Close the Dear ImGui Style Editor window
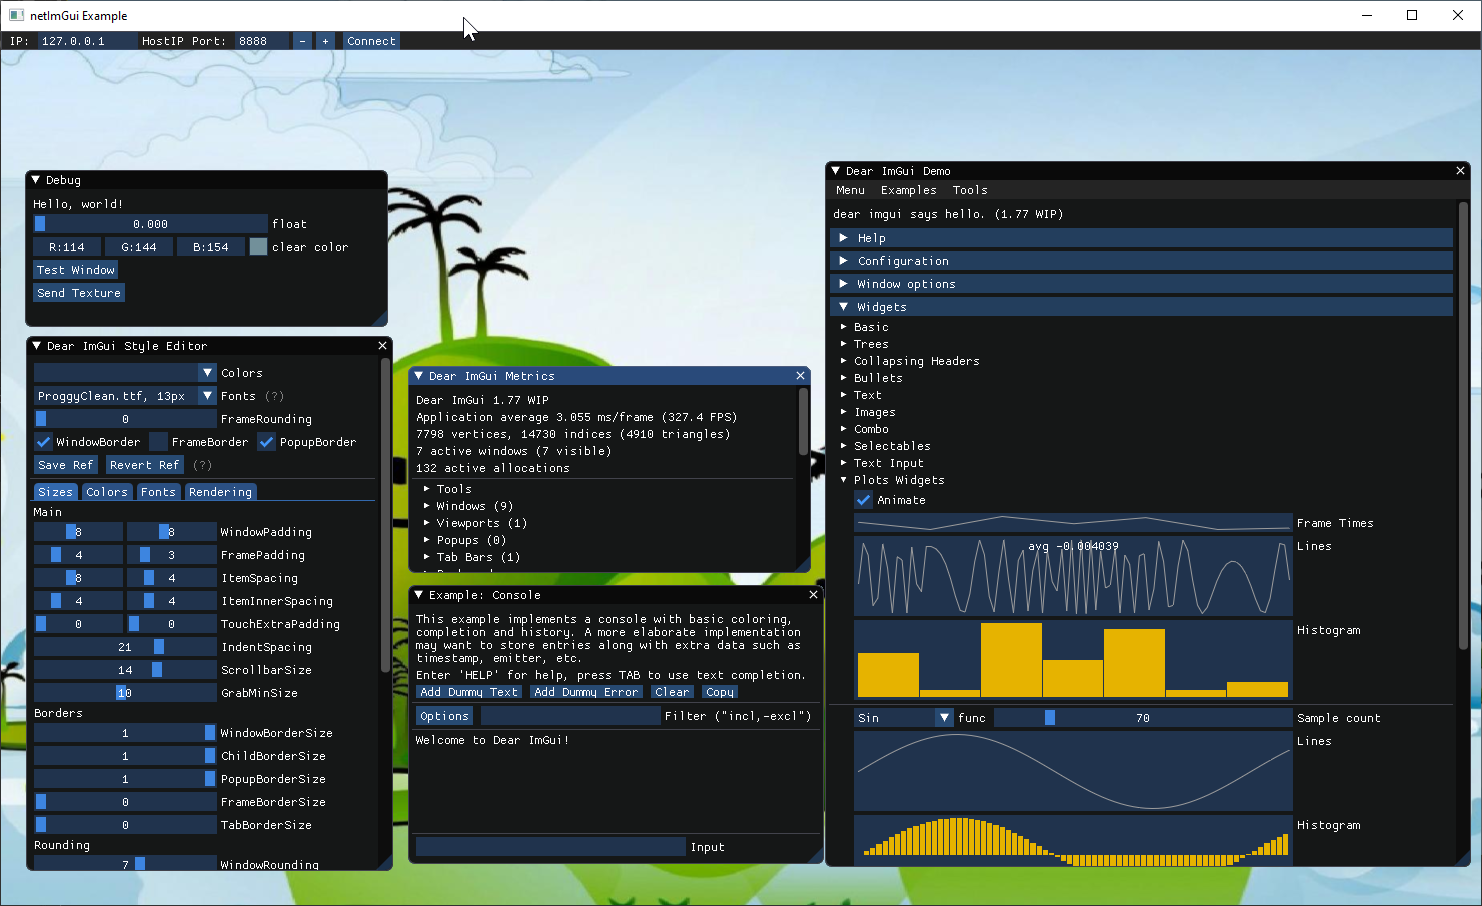The width and height of the screenshot is (1482, 906). pos(382,346)
